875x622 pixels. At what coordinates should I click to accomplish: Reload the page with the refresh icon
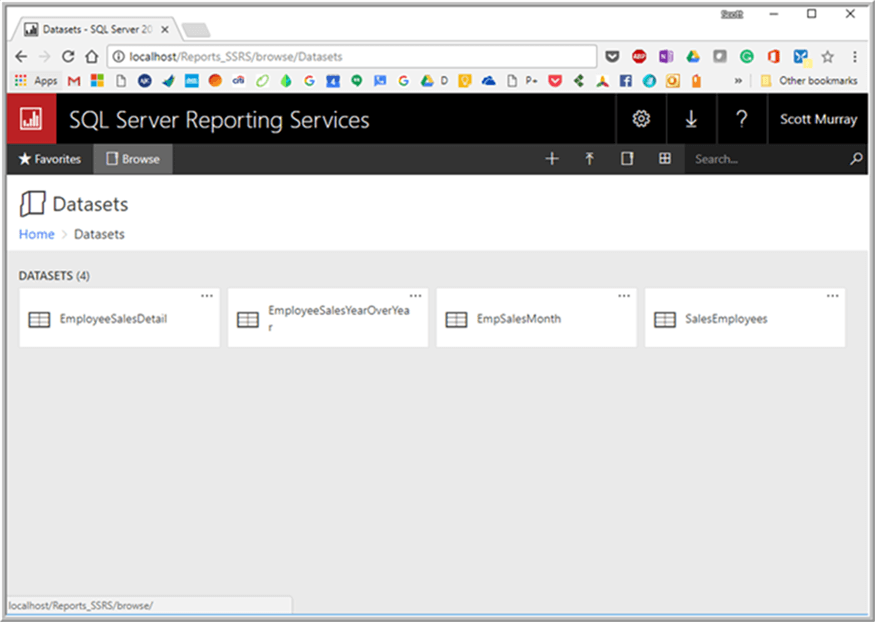(68, 56)
